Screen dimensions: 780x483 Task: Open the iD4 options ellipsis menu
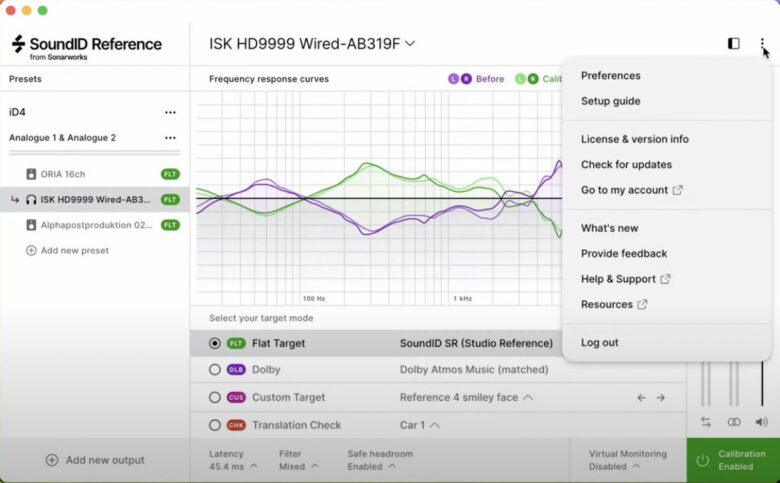pyautogui.click(x=170, y=112)
